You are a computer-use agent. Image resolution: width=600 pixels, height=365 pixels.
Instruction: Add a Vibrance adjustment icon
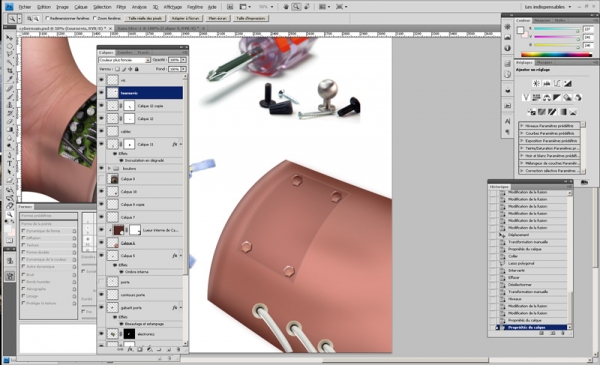click(x=526, y=98)
